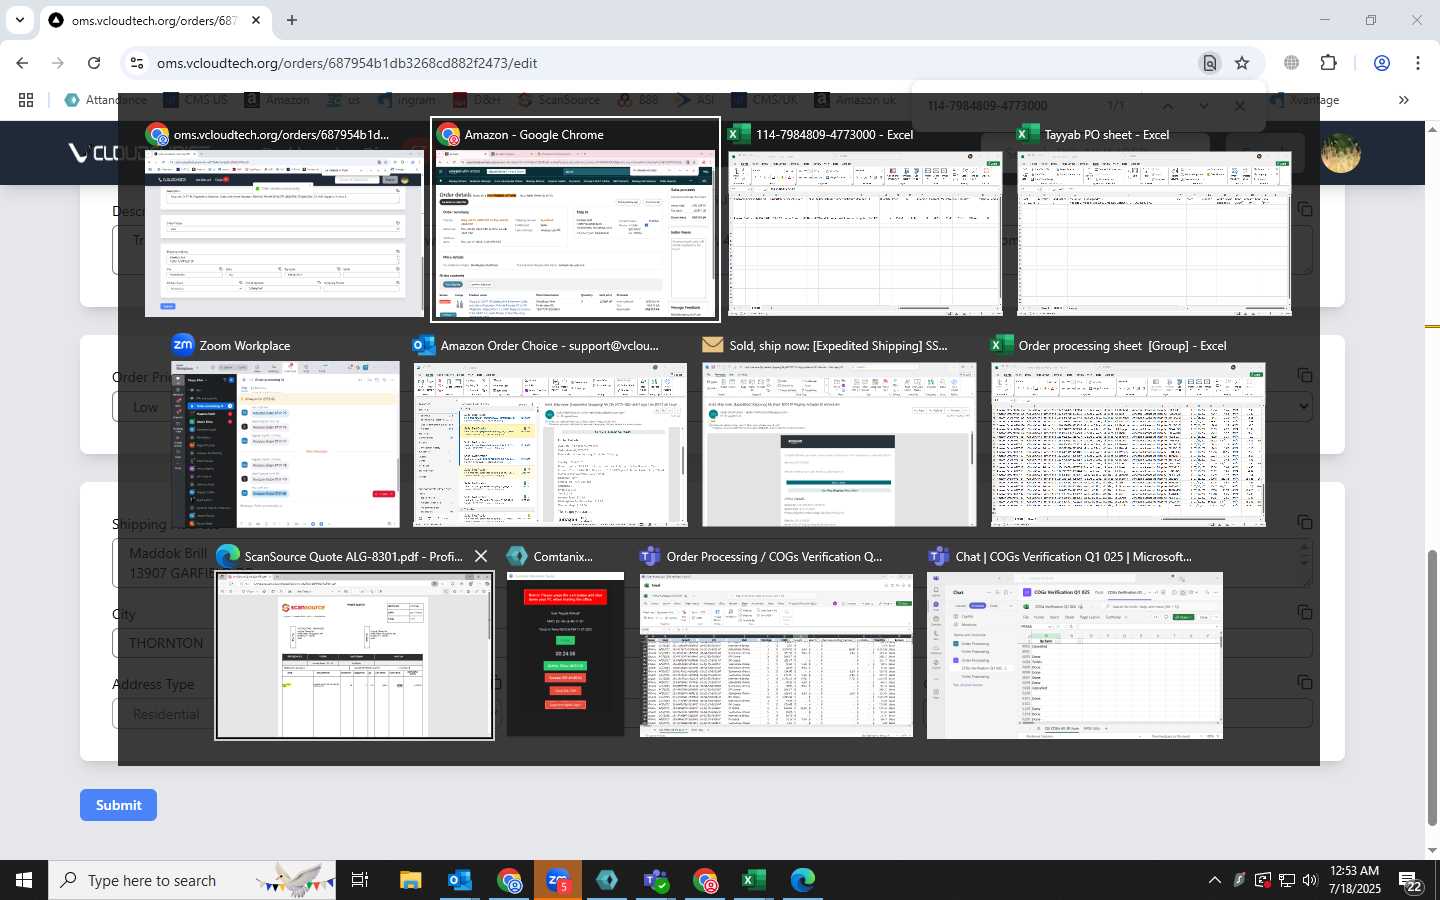The image size is (1440, 900).
Task: Go back using Chrome's back arrow
Action: point(22,63)
